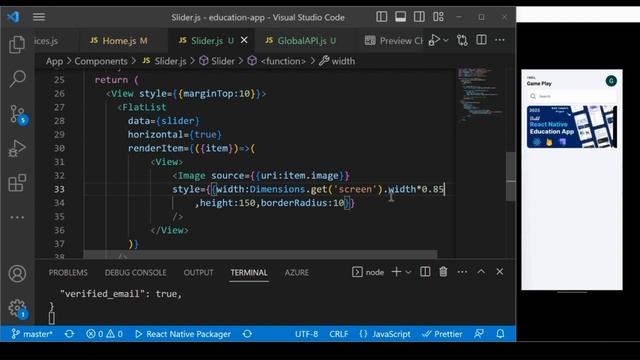Tap the profile avatar in app preview
640x360 pixels.
[611, 81]
